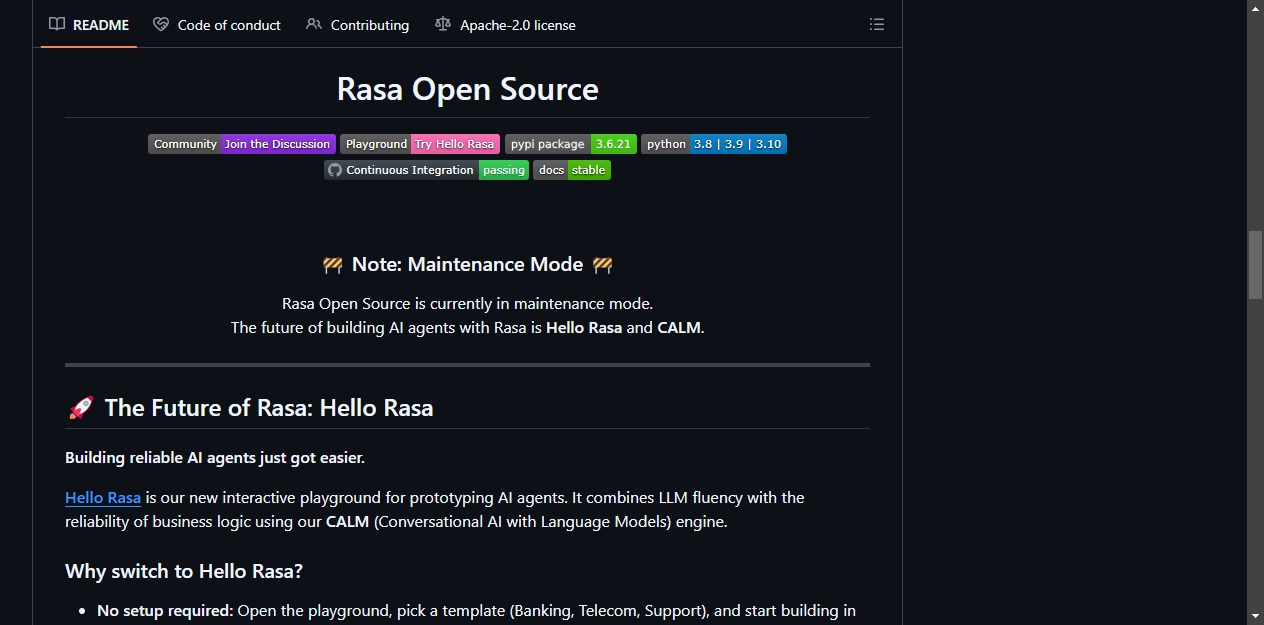Click the README book icon

pos(57,24)
